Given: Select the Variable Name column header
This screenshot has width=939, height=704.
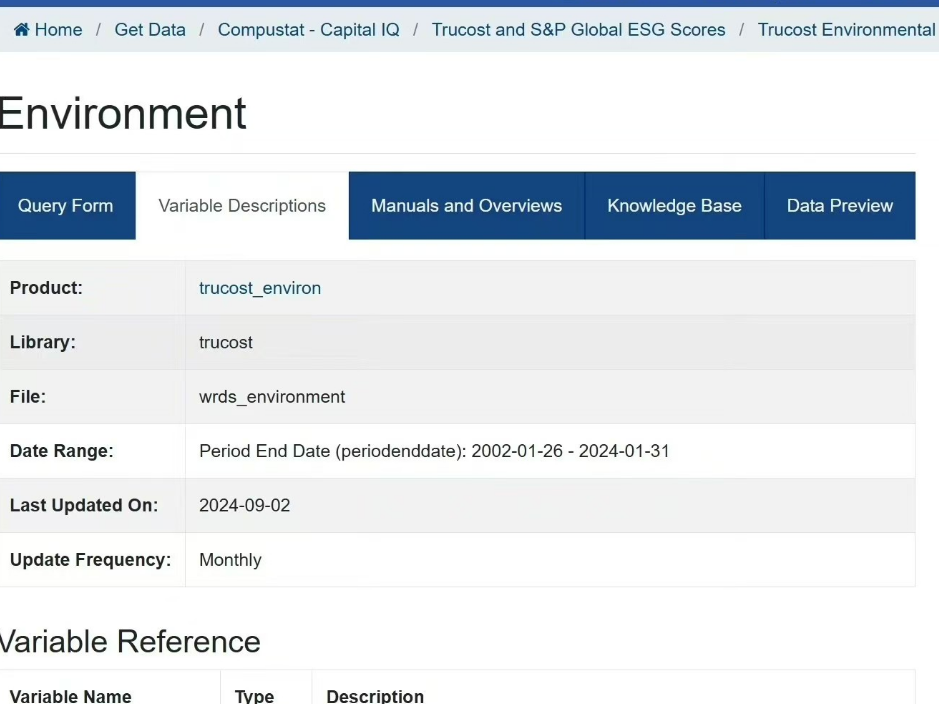Looking at the screenshot, I should 70,696.
